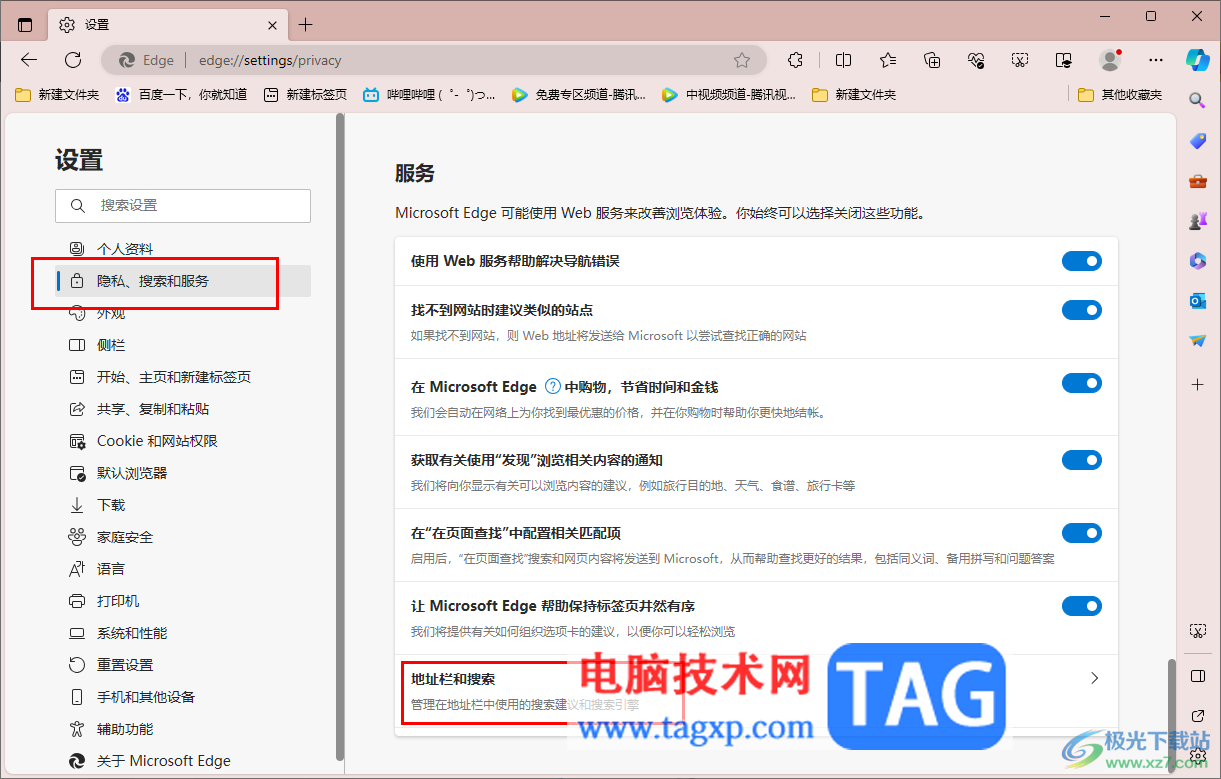1221x779 pixels.
Task: Open the Settings and more three-dot menu
Action: tap(1156, 60)
